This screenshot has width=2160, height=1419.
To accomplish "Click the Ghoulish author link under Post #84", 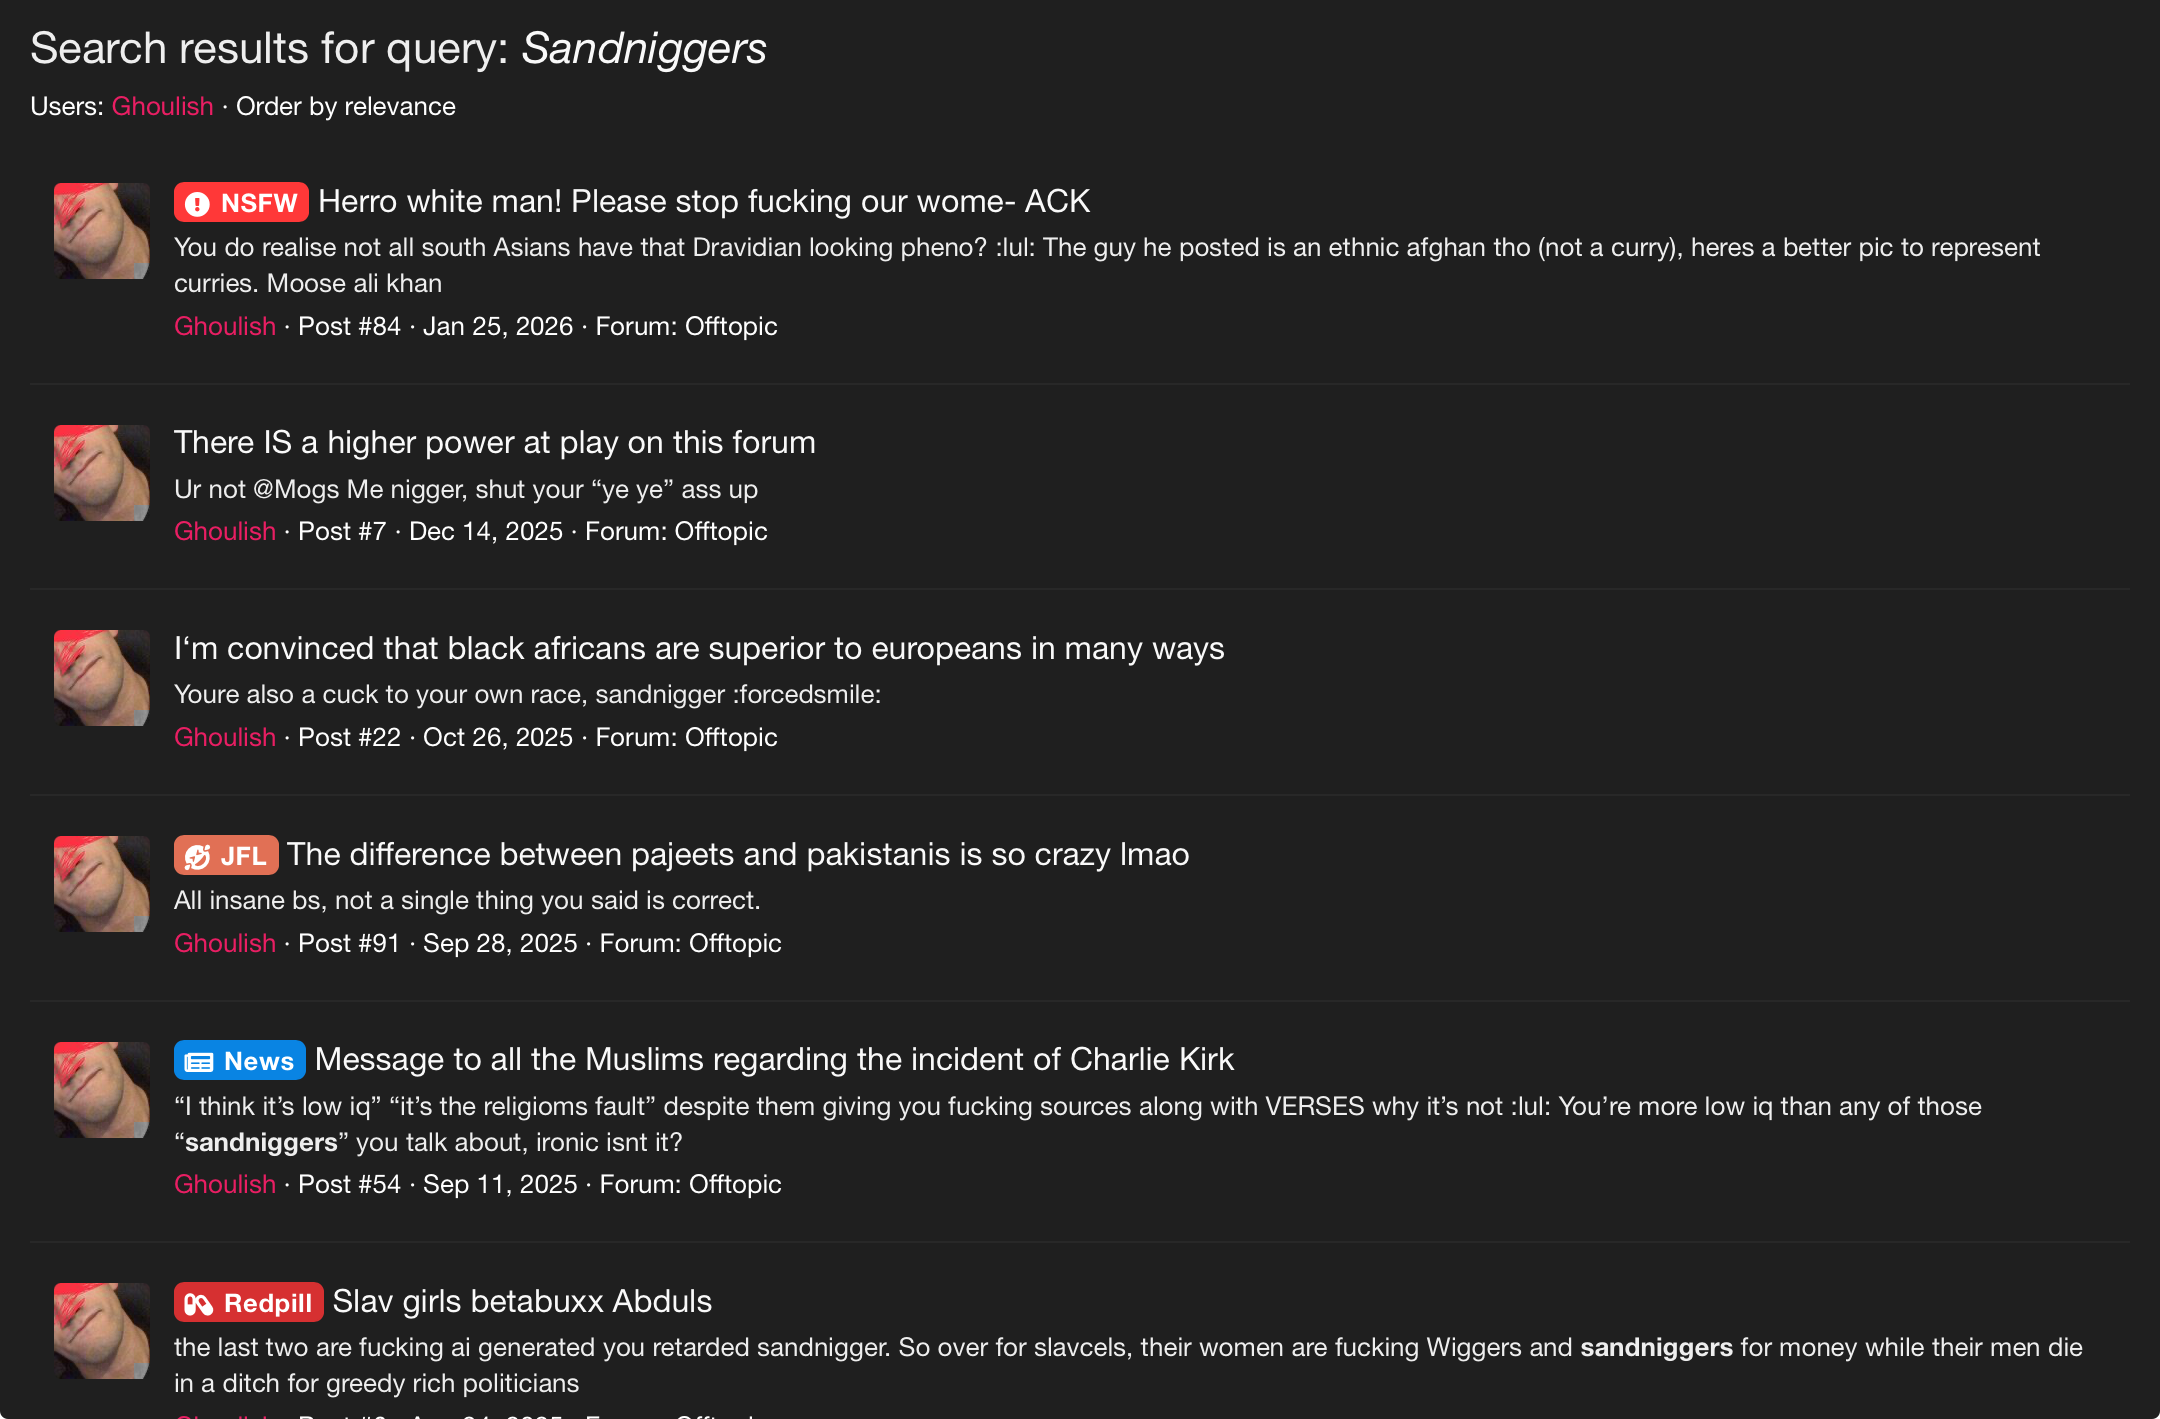I will pyautogui.click(x=225, y=326).
